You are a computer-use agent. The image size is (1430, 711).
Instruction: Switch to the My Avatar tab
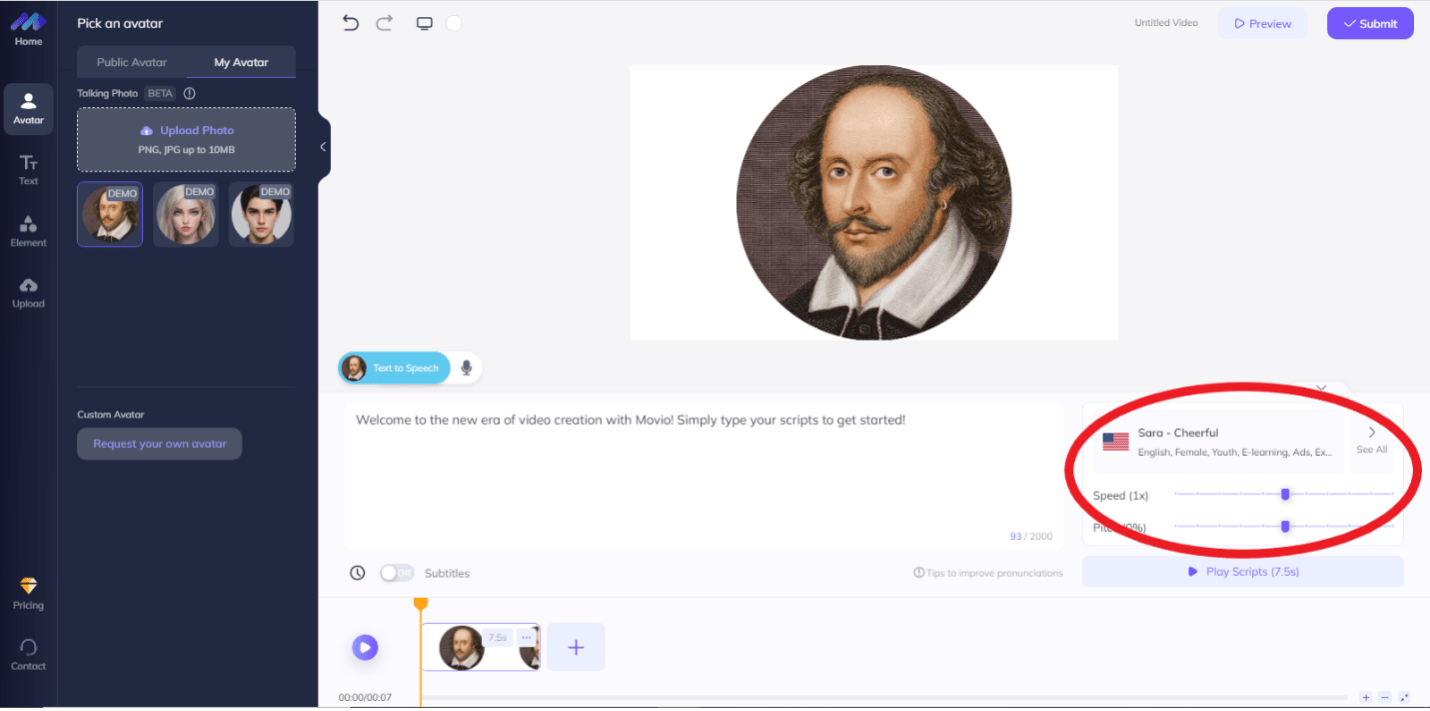coord(241,62)
